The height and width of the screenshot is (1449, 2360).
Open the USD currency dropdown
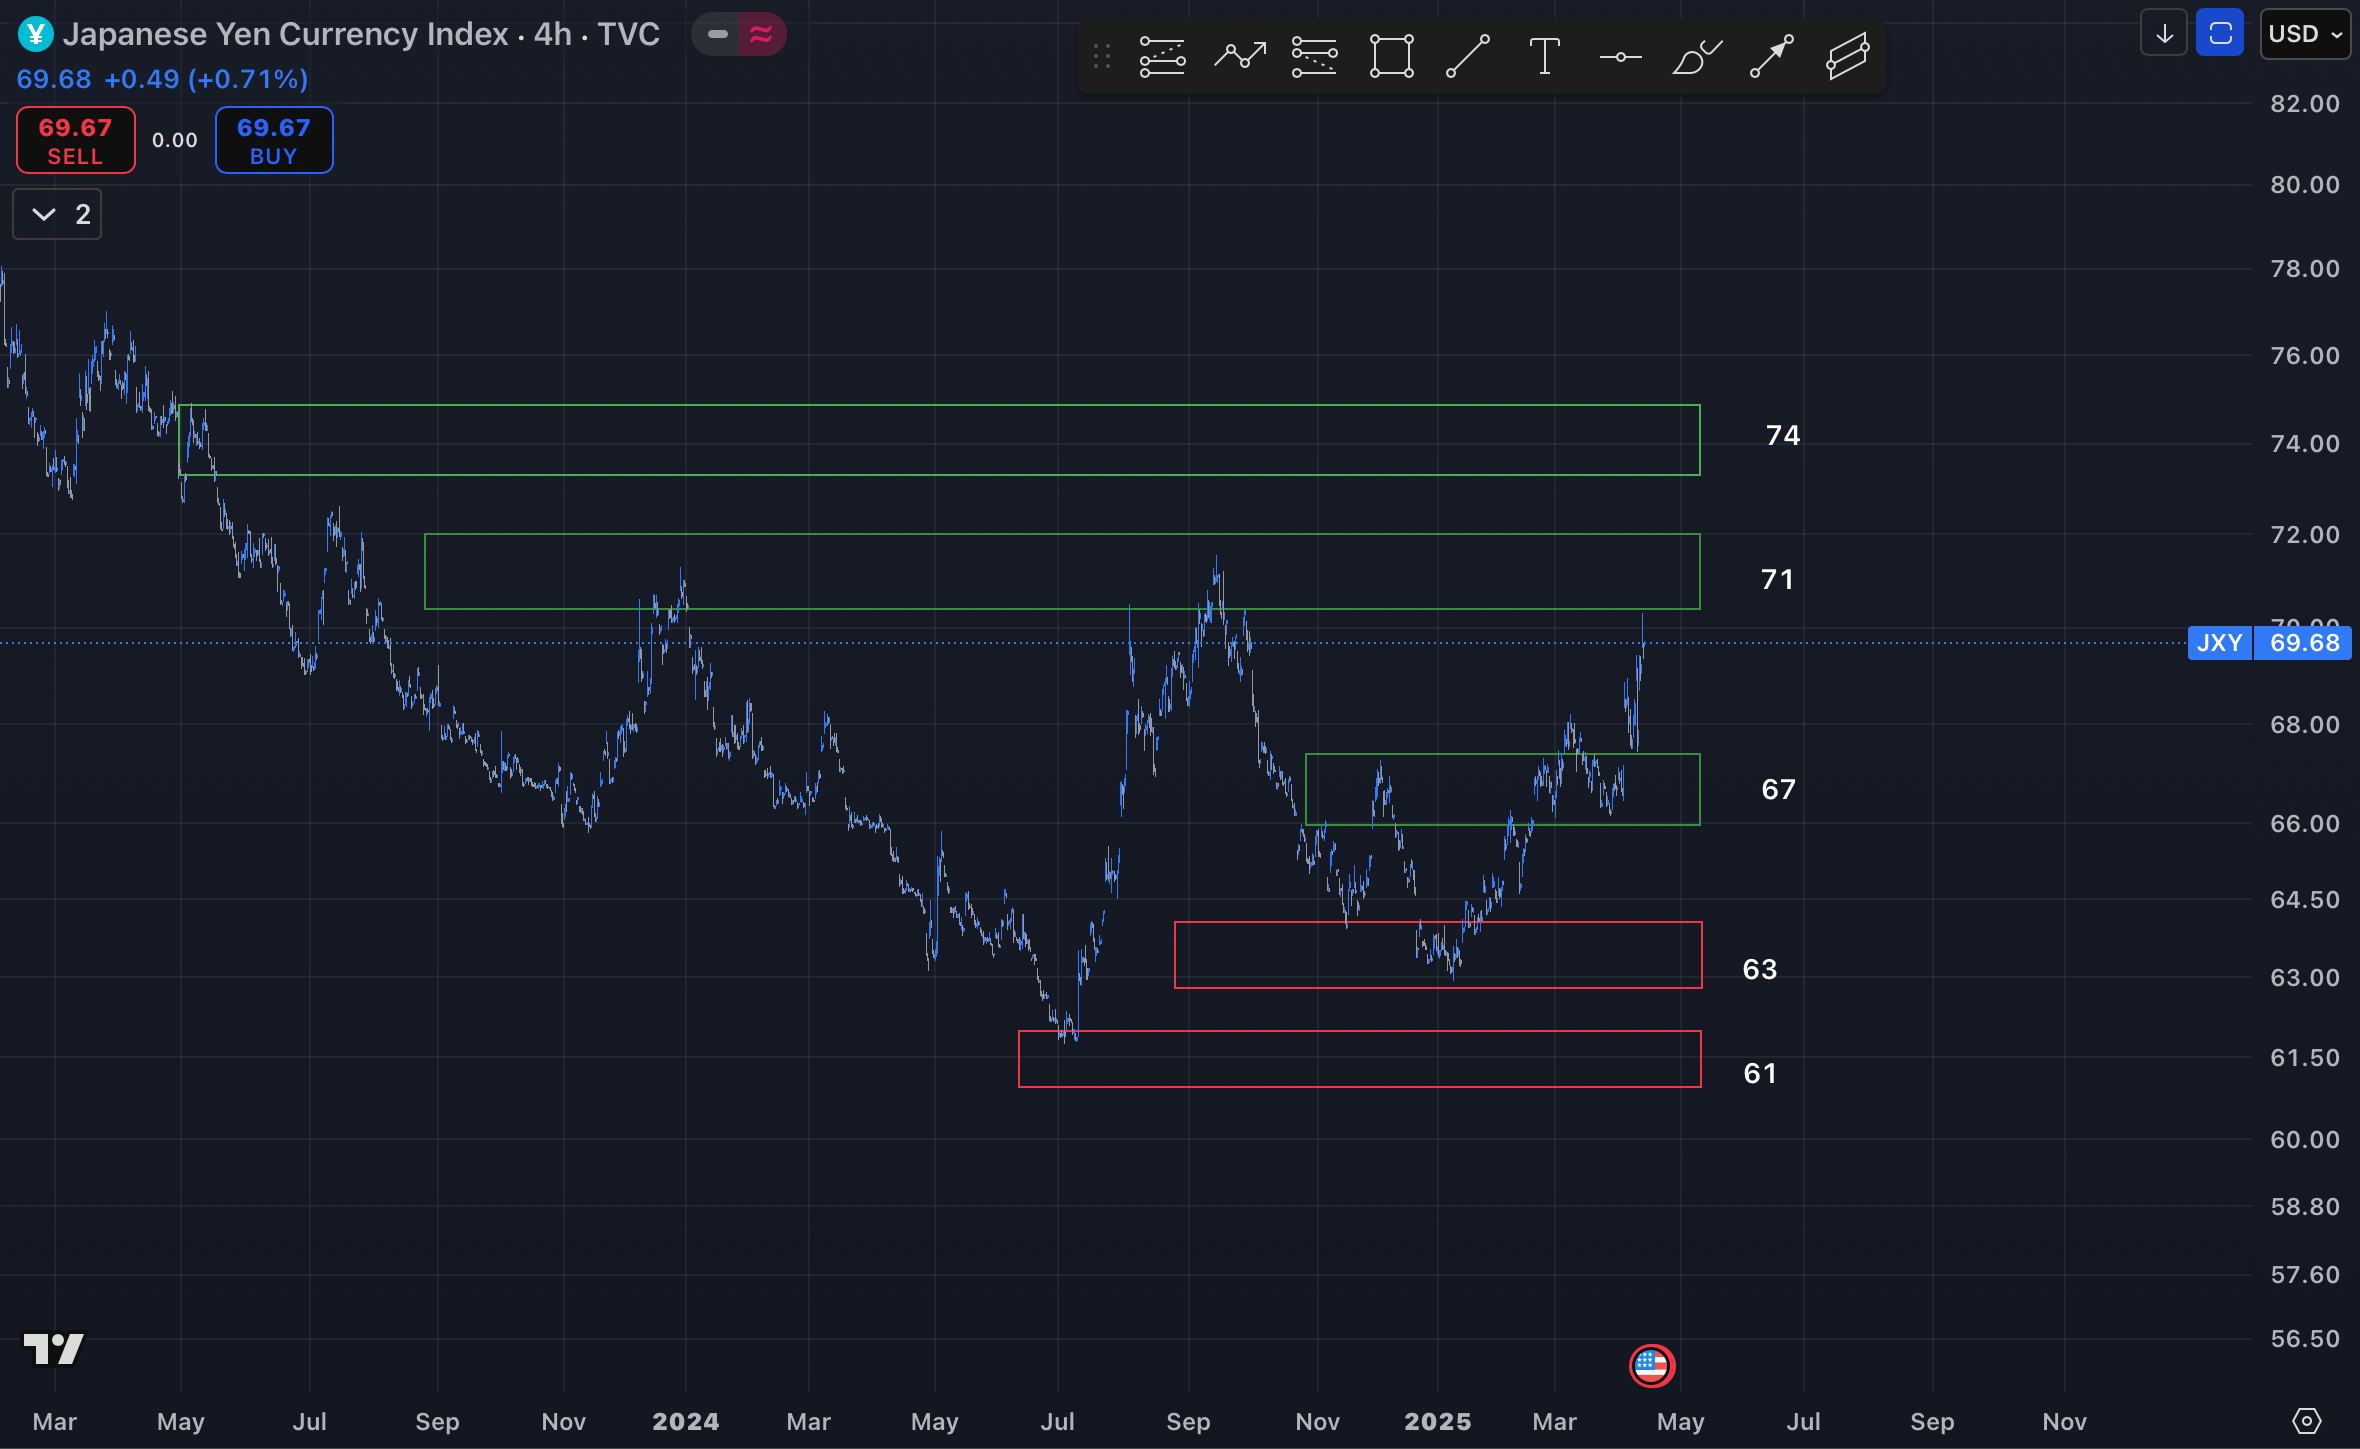2304,33
